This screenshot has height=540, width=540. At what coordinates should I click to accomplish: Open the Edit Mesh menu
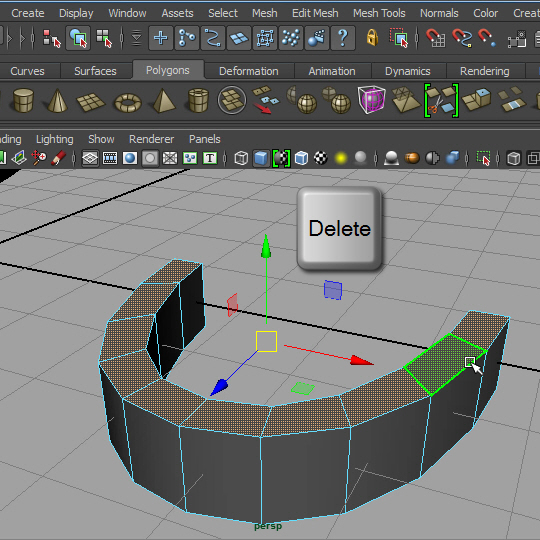[x=315, y=13]
